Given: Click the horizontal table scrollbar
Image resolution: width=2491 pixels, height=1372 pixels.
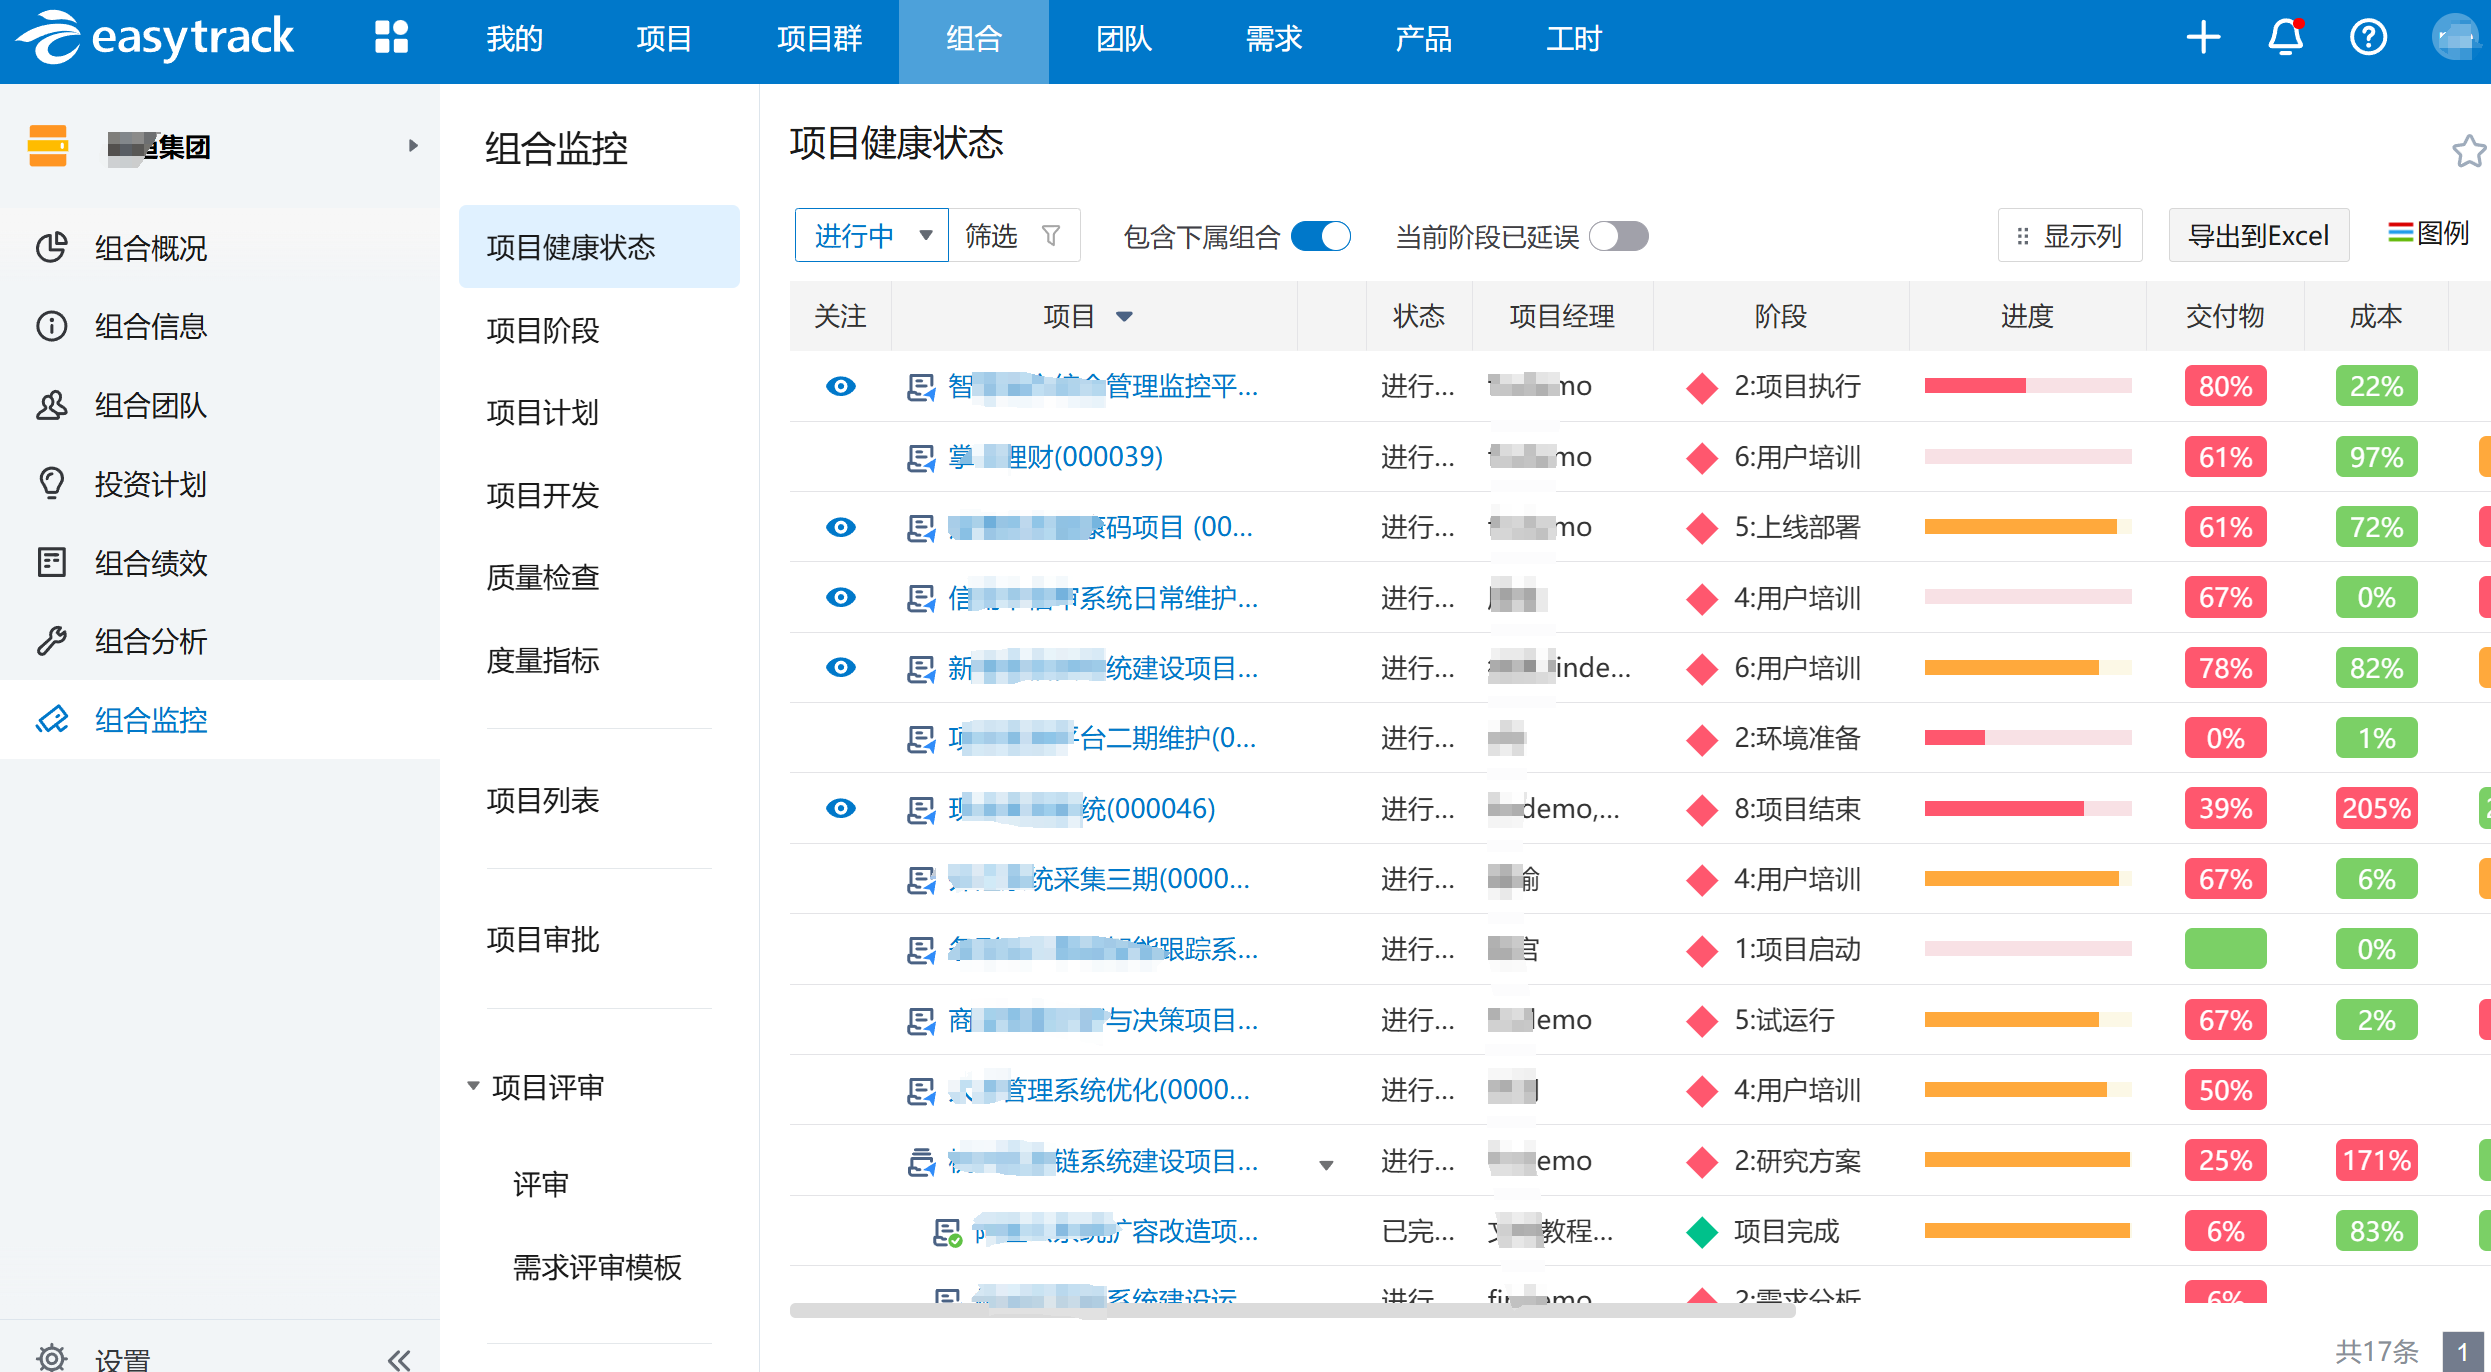Looking at the screenshot, I should point(1292,1310).
